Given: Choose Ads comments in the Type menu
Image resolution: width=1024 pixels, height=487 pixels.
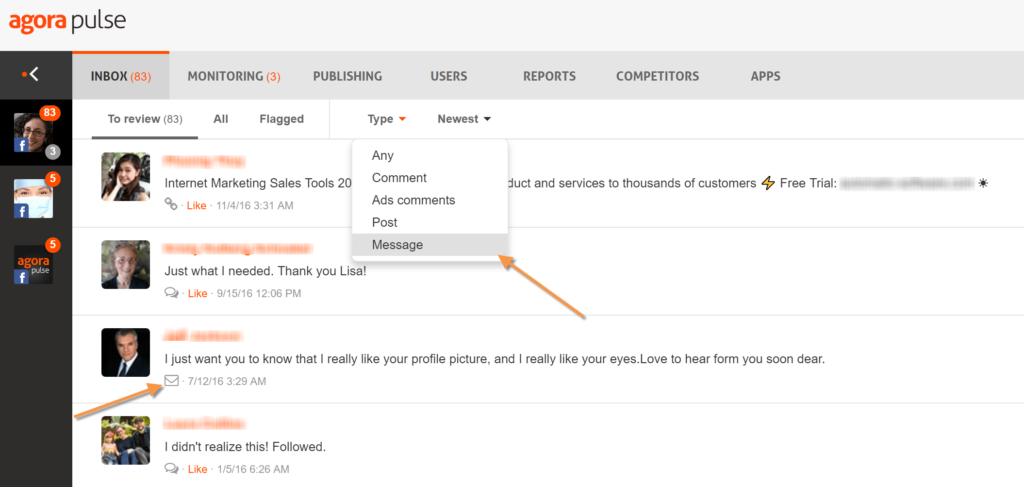Looking at the screenshot, I should 430,200.
